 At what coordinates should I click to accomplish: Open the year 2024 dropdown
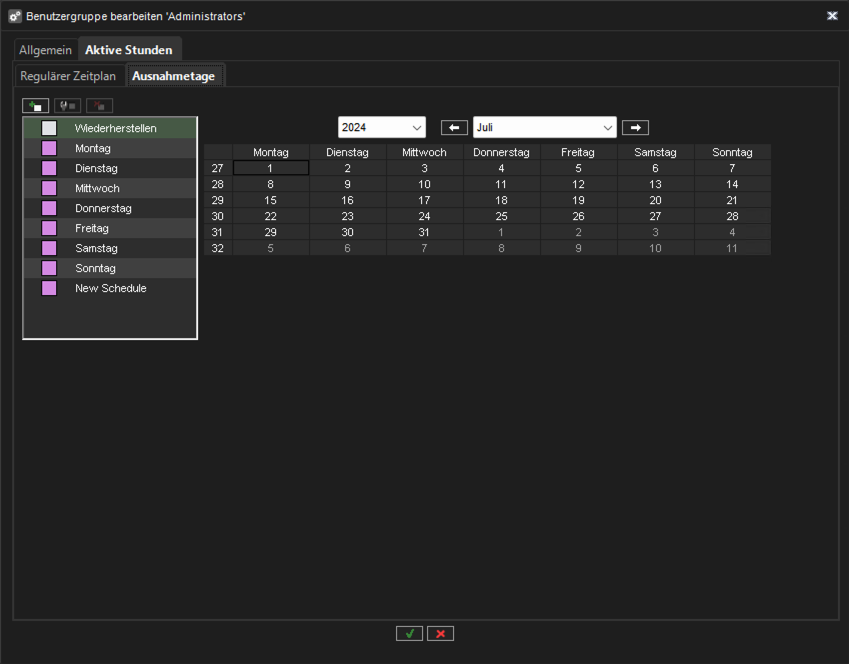tap(382, 128)
